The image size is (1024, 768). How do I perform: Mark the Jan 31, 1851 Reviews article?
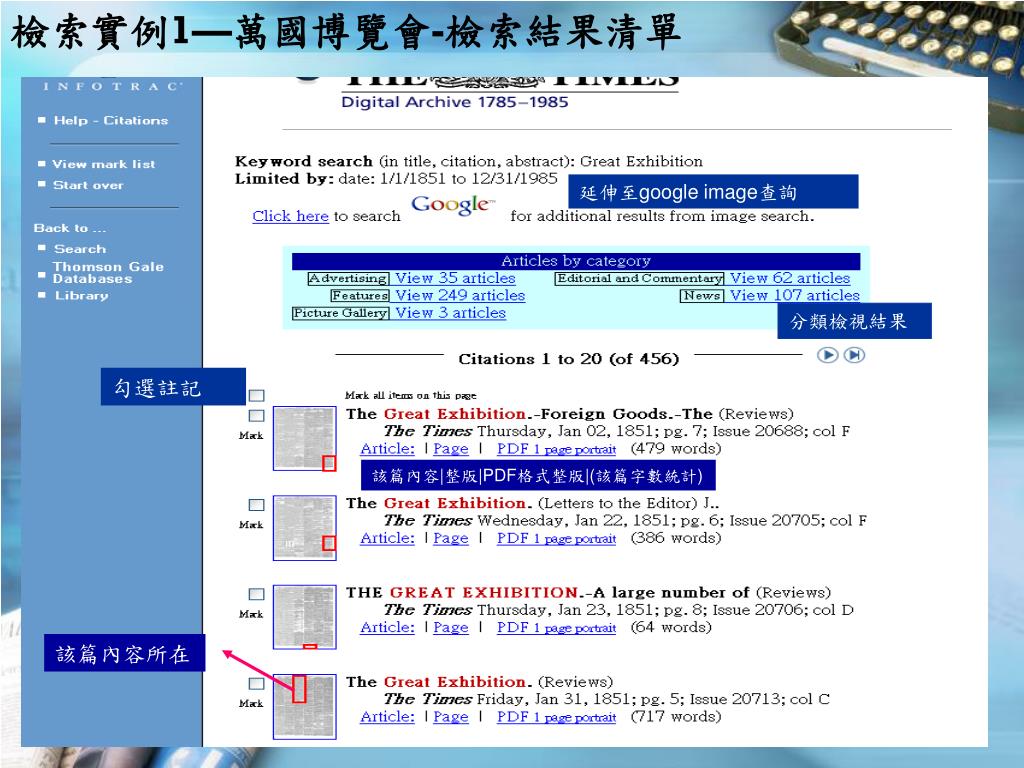[x=257, y=684]
